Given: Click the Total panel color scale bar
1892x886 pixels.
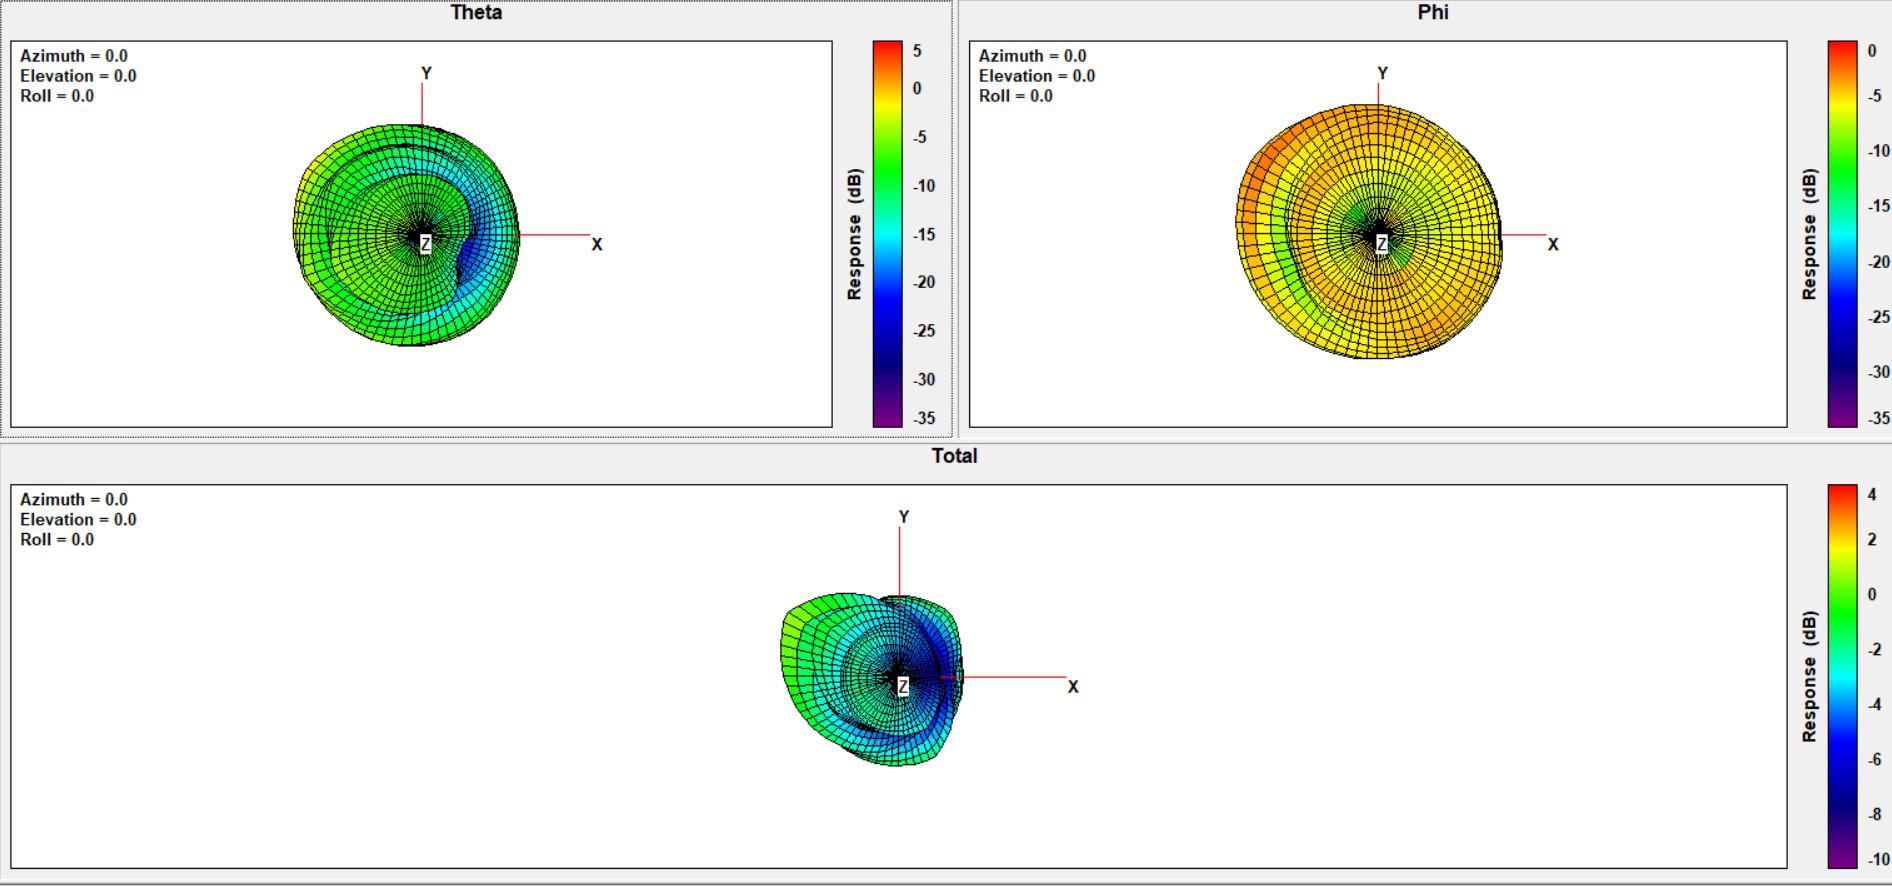Looking at the screenshot, I should 1842,676.
